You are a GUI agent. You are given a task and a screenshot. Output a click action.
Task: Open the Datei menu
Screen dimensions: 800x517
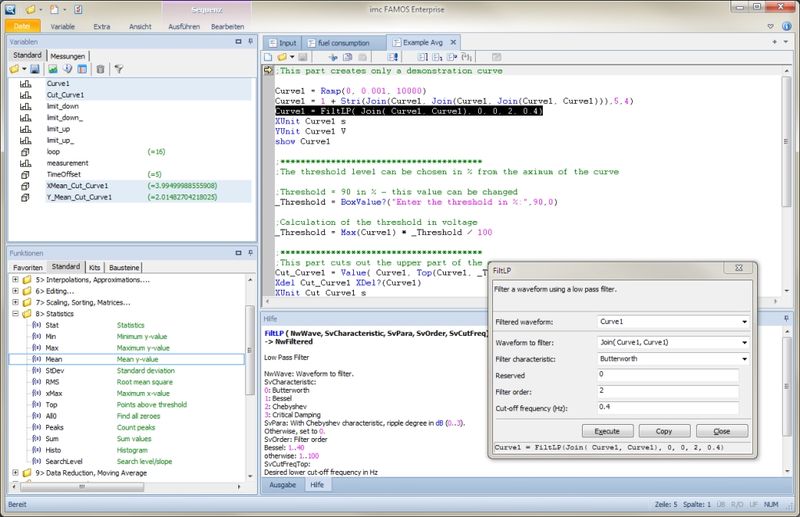(x=21, y=26)
